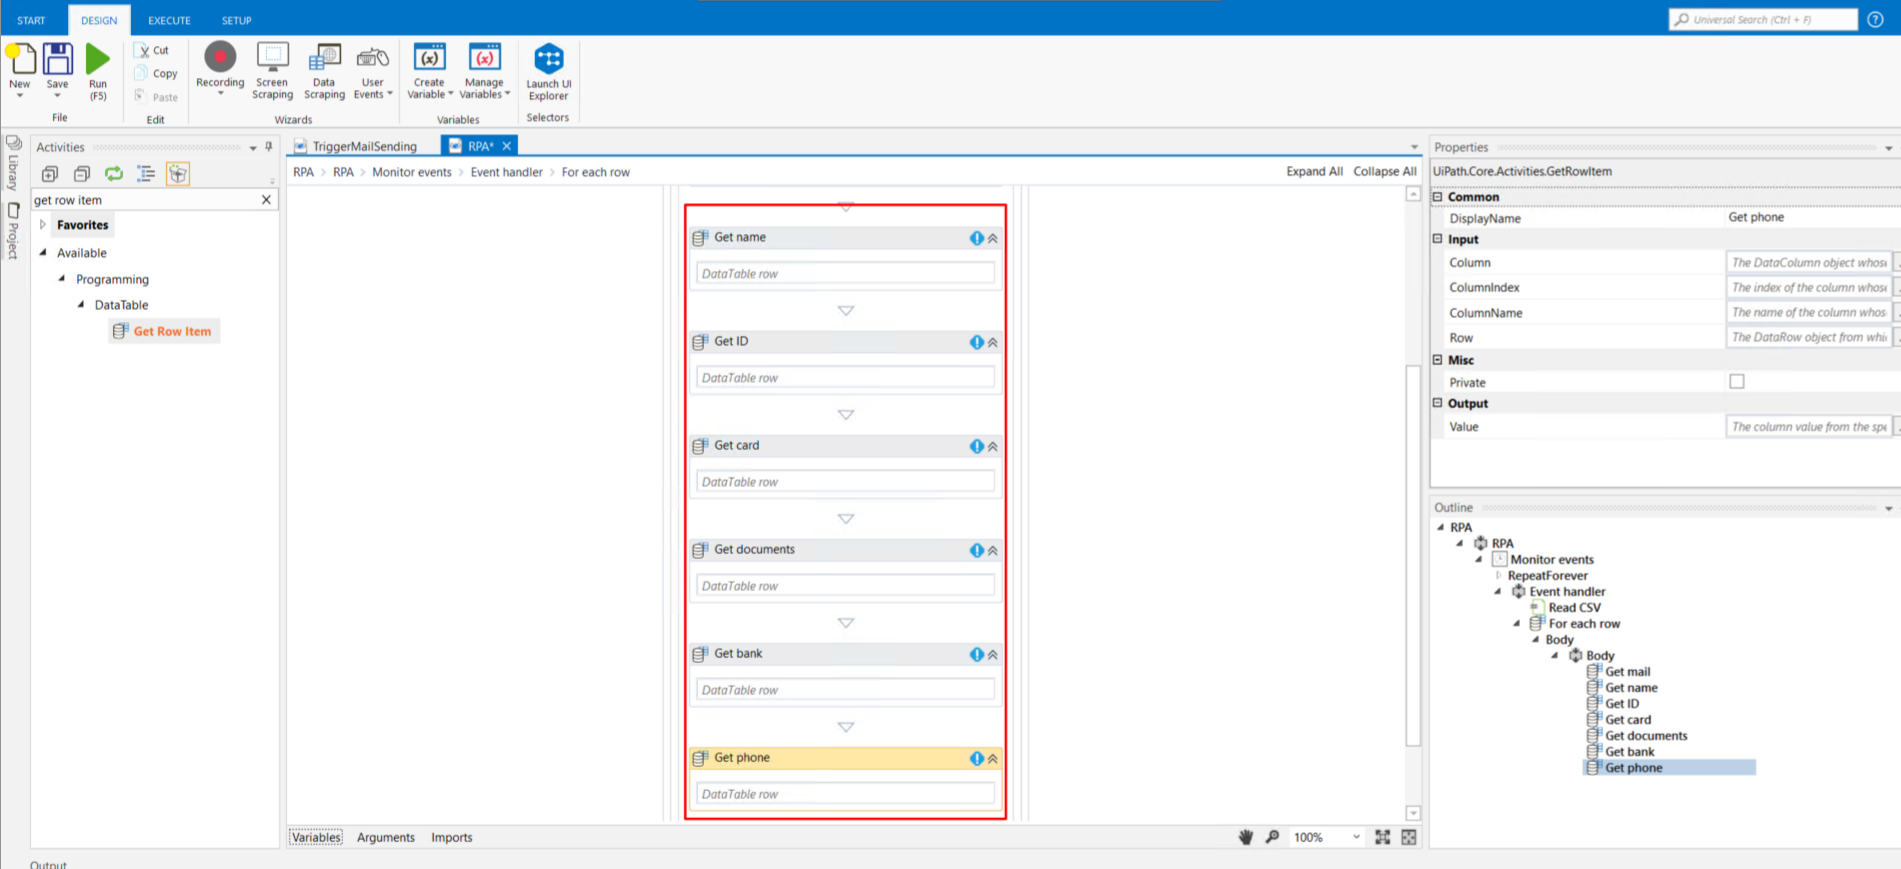Fit workflow to screen

pos(1382,837)
